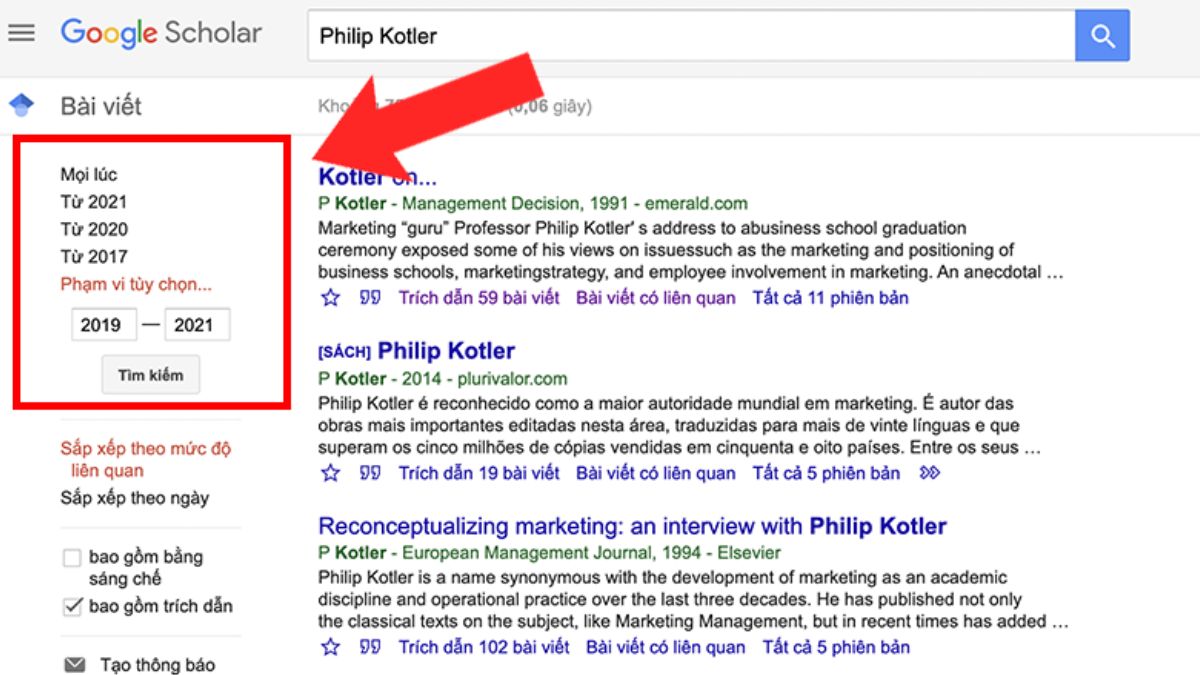The height and width of the screenshot is (675, 1200).
Task: Open Reconceptualizing marketing article title link
Action: click(x=632, y=526)
